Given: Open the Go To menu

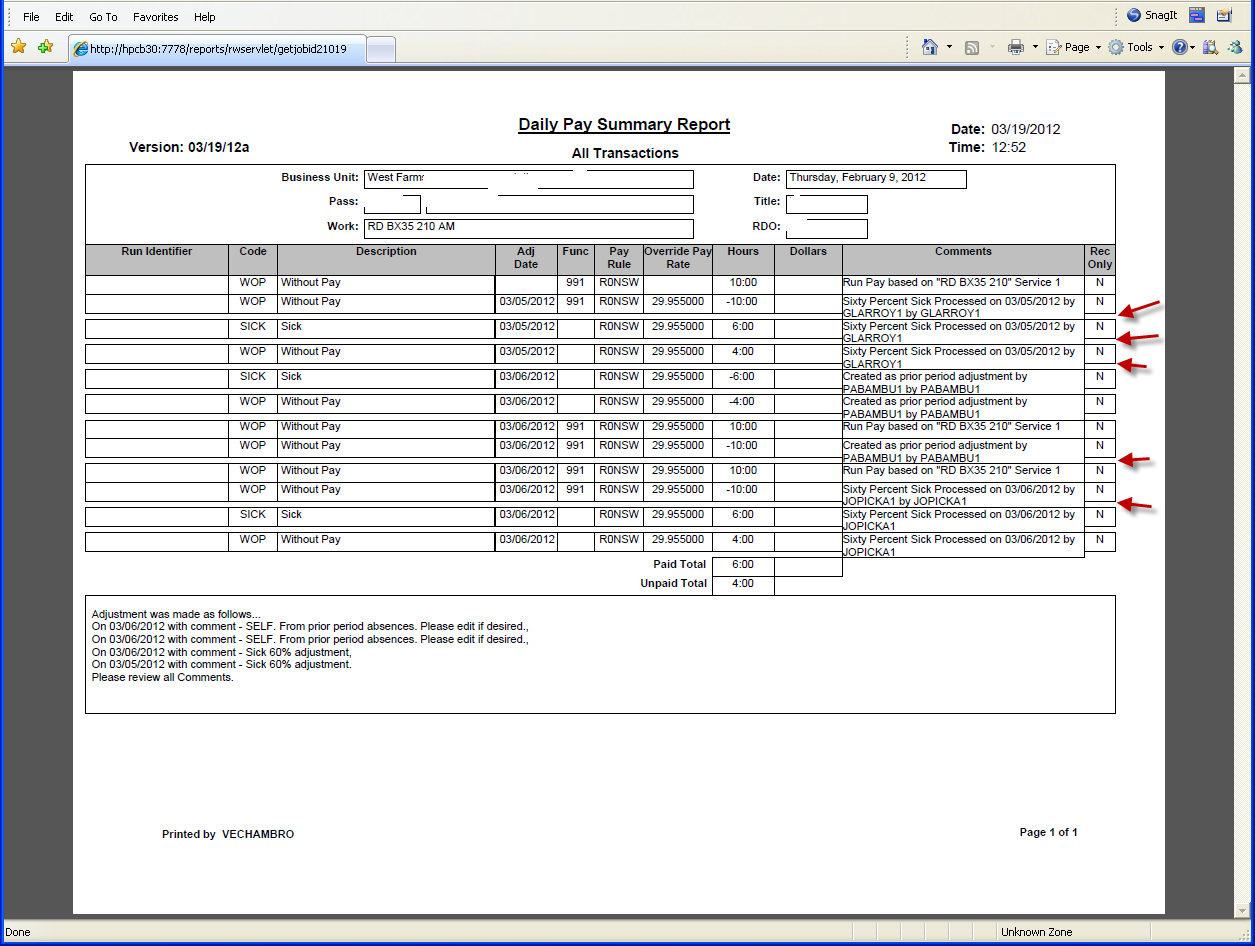Looking at the screenshot, I should [x=103, y=17].
